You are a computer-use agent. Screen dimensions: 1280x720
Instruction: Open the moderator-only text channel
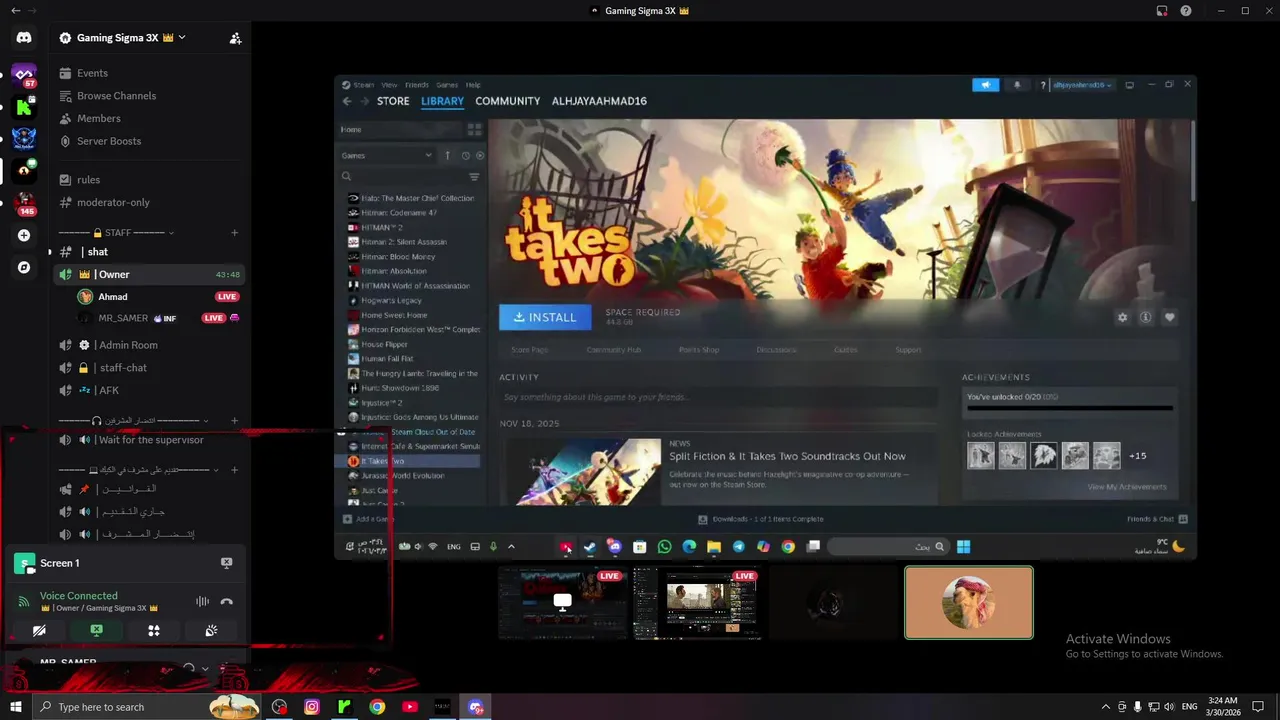pyautogui.click(x=113, y=202)
